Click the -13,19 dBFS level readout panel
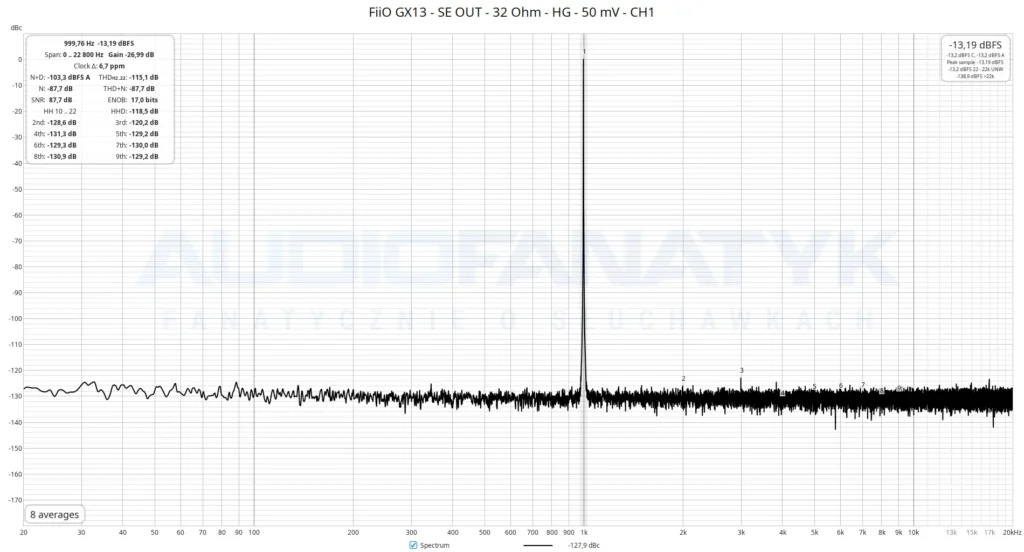Viewport: 1024px width, 552px height. [x=975, y=59]
